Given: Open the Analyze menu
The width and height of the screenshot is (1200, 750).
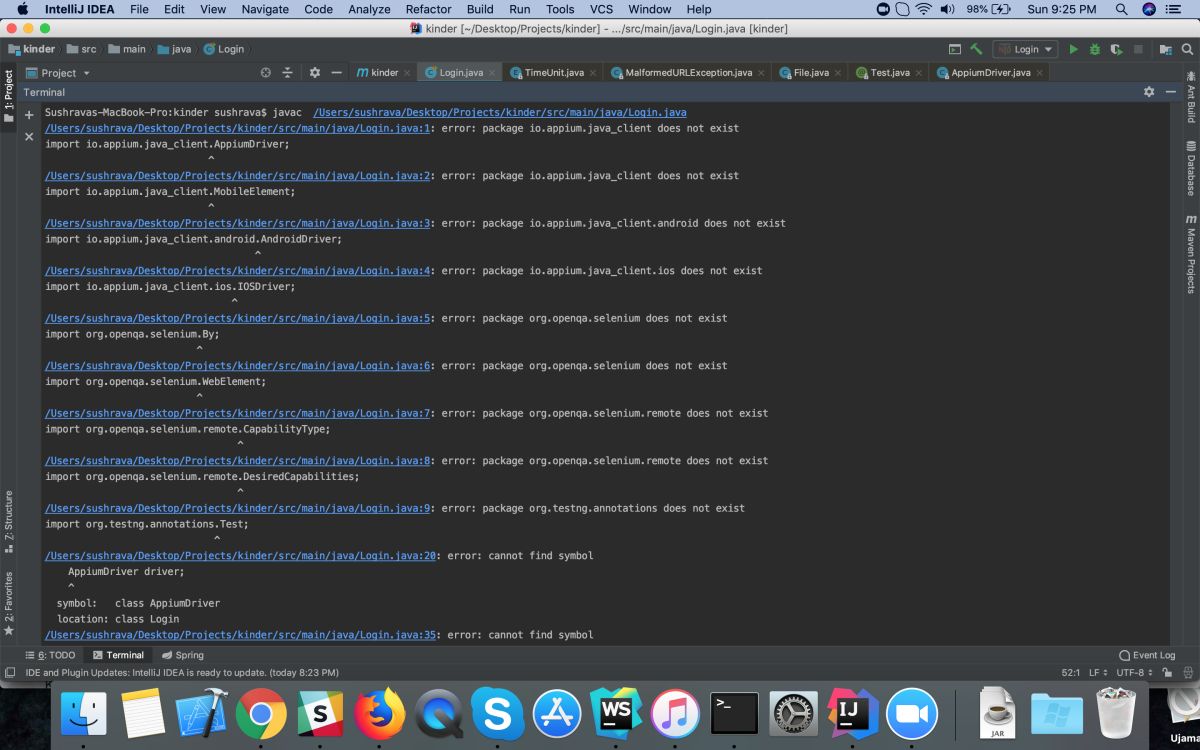Looking at the screenshot, I should (369, 9).
